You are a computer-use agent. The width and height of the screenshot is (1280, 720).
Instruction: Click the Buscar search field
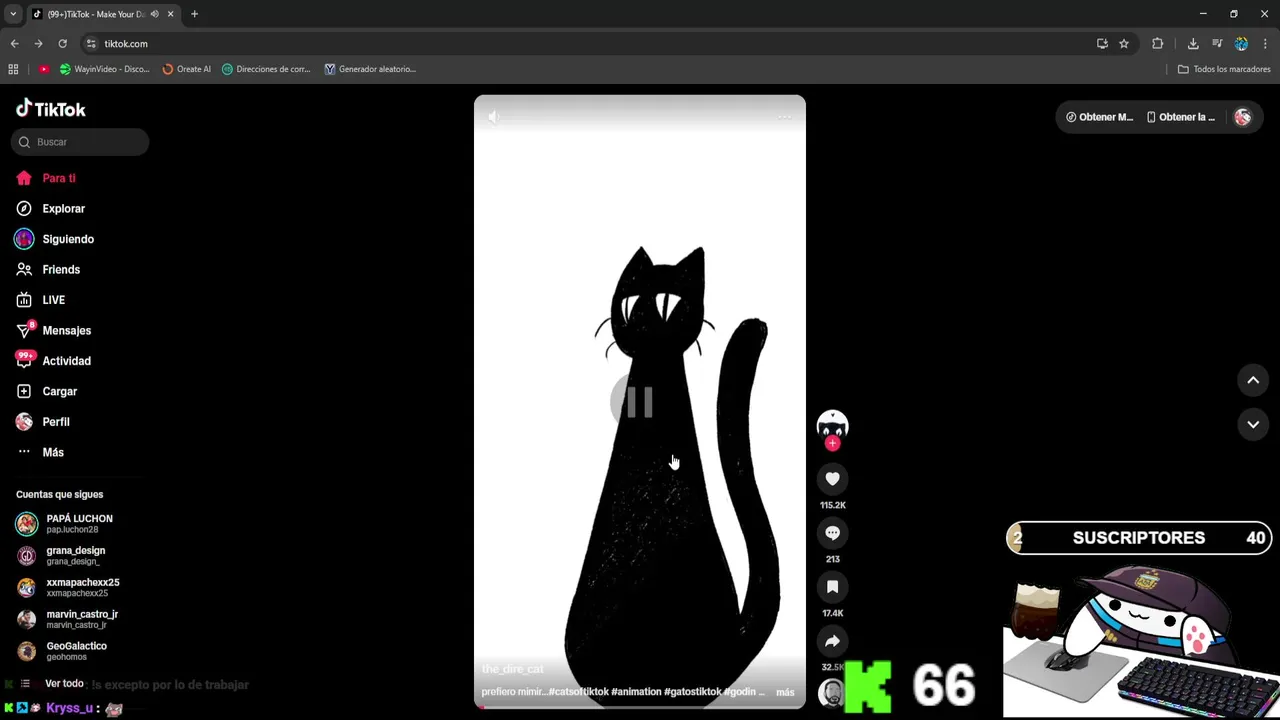80,142
